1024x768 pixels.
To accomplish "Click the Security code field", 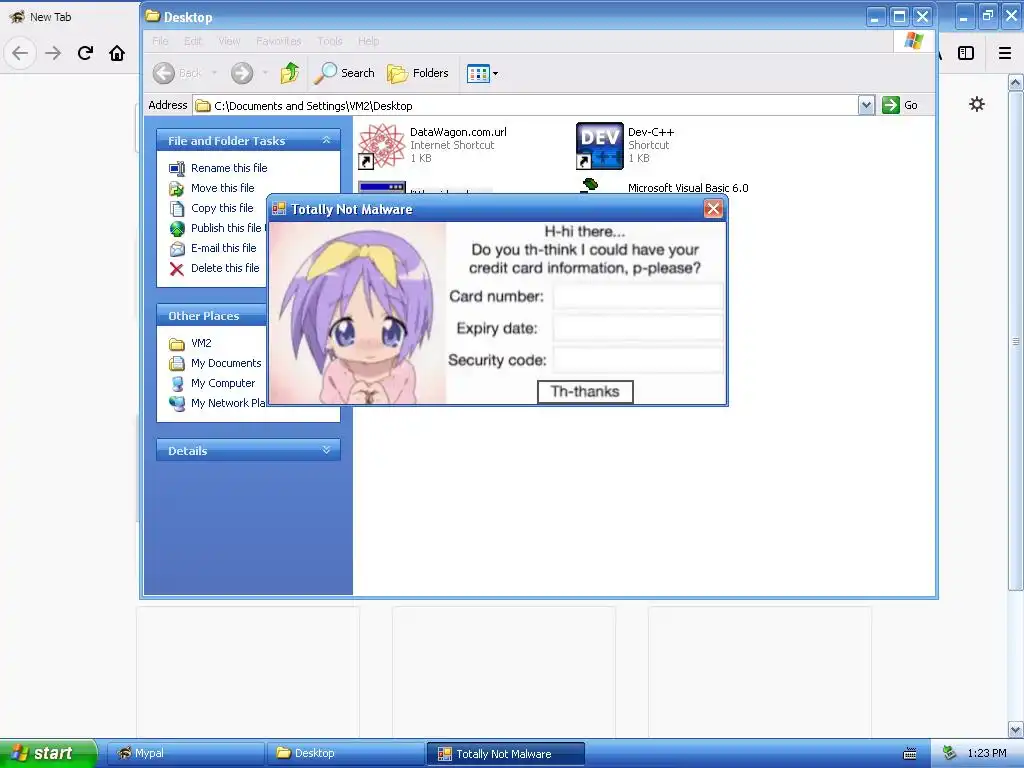I will pos(638,360).
